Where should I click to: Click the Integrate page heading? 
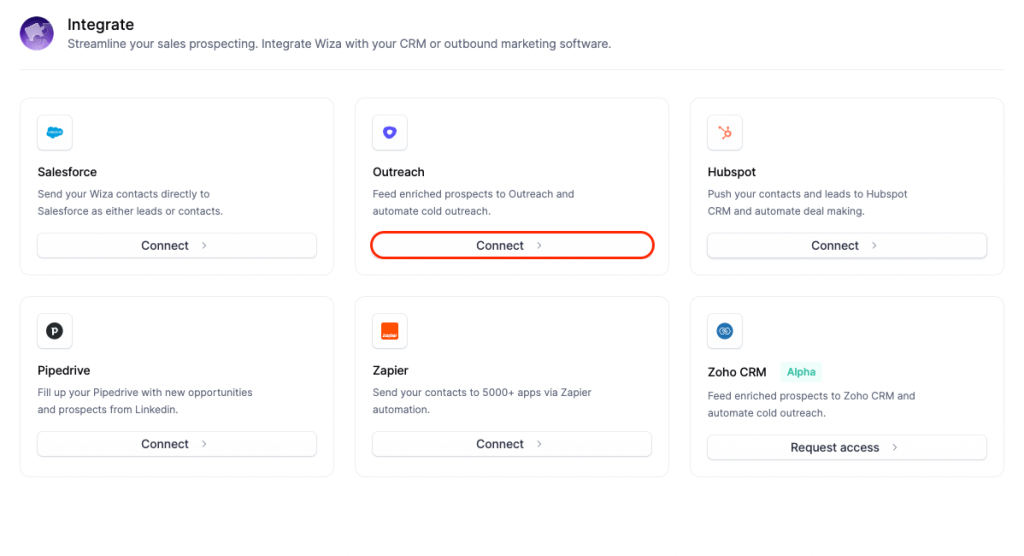100,24
